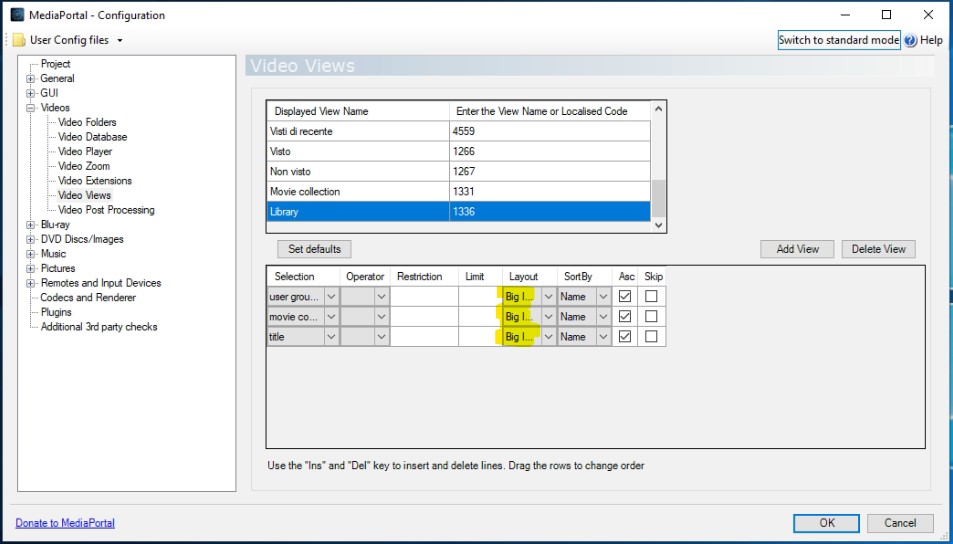Click the Help label in toolbar
The image size is (953, 544).
[x=931, y=41]
